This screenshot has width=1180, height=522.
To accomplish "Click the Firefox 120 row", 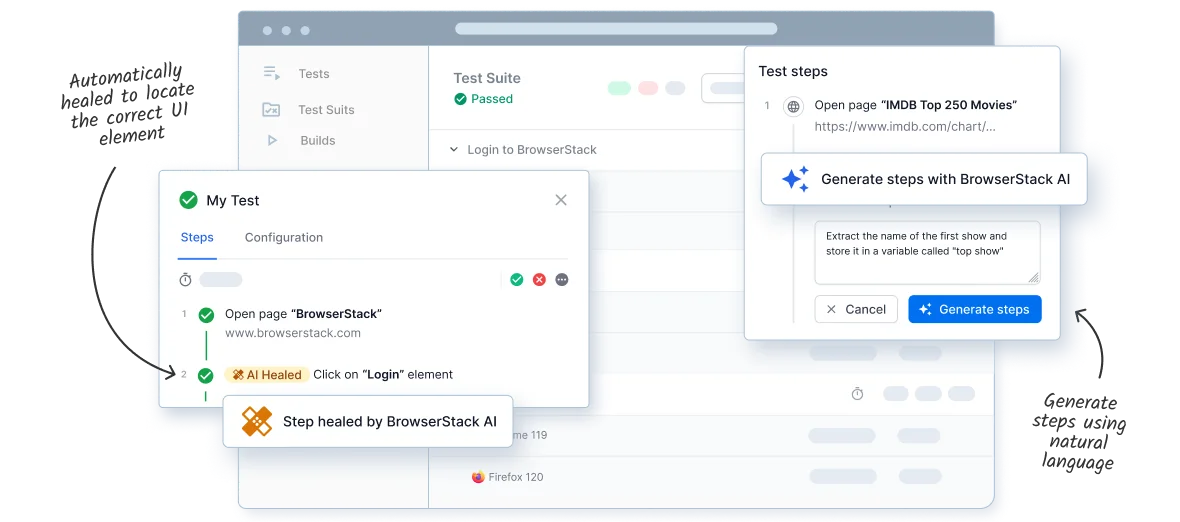I will [x=711, y=477].
